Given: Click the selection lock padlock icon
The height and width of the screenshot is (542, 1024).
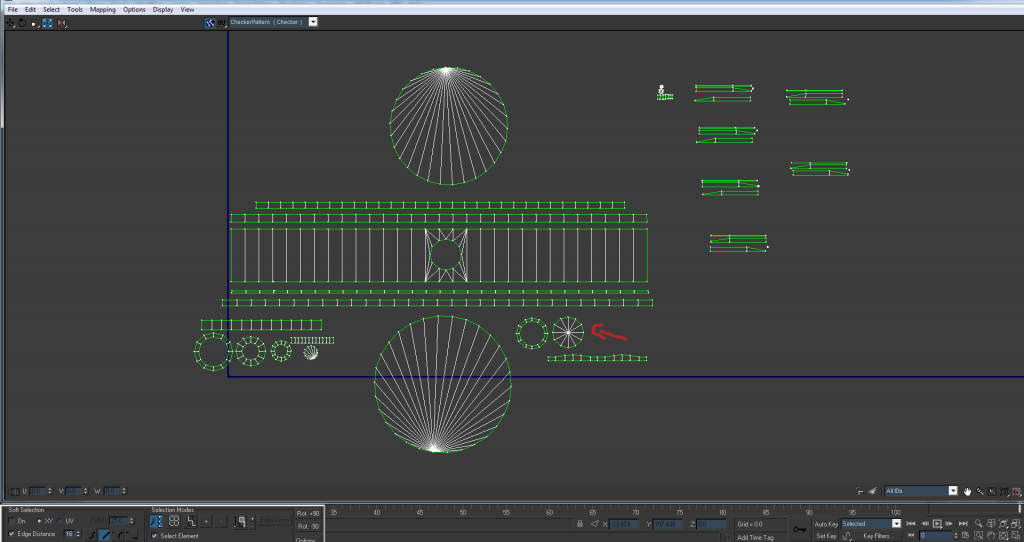Looking at the screenshot, I should (x=582, y=523).
